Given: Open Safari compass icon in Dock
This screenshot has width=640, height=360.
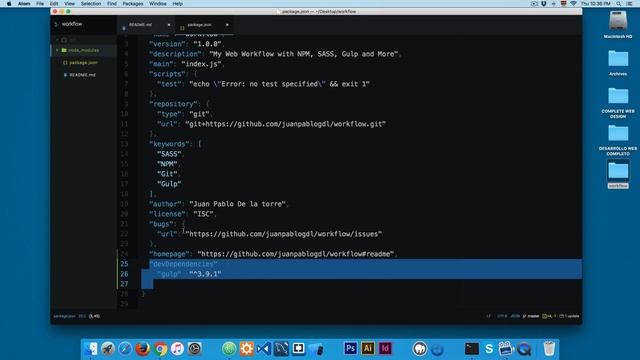Looking at the screenshot, I should [125, 349].
